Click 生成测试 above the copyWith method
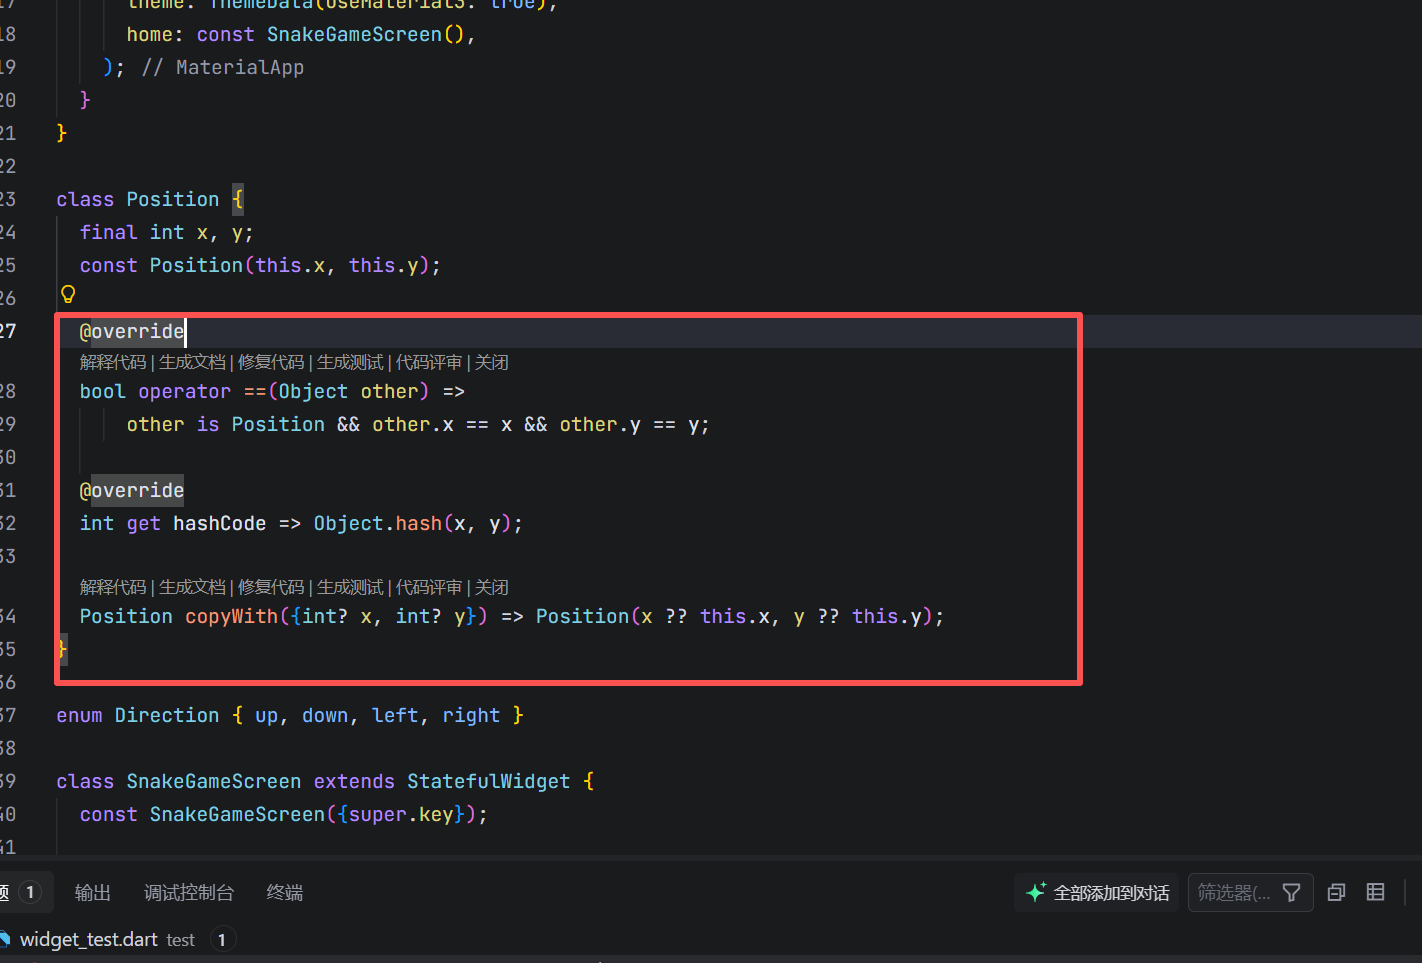1422x963 pixels. [x=350, y=587]
